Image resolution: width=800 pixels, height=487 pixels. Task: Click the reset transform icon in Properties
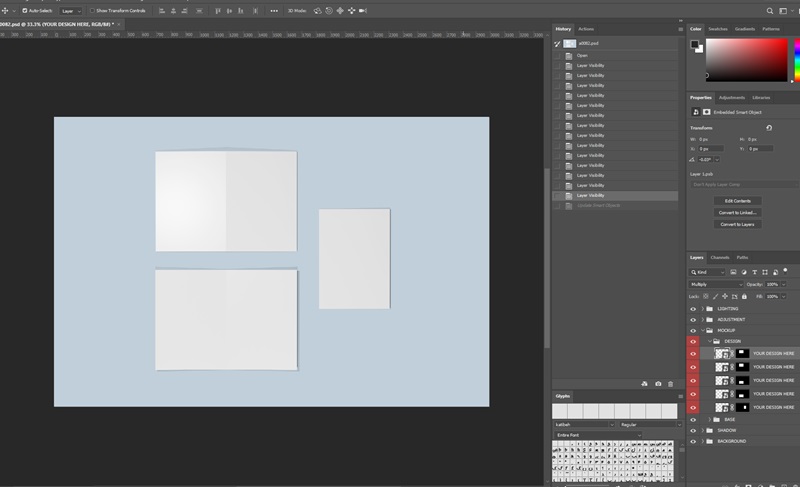769,128
